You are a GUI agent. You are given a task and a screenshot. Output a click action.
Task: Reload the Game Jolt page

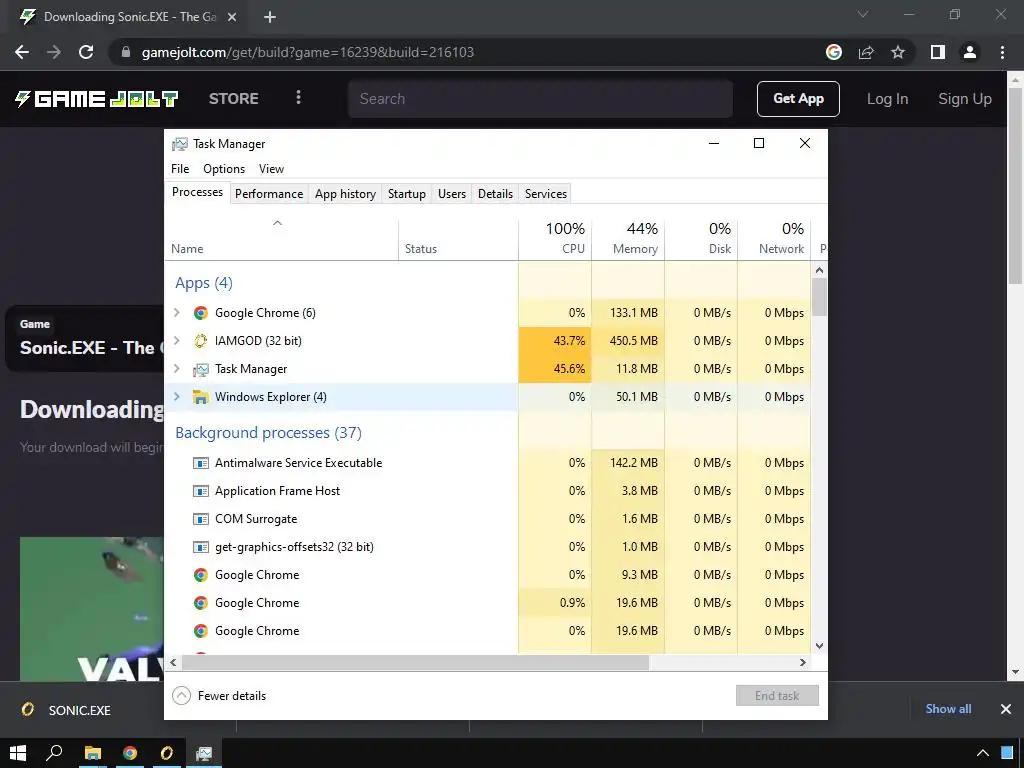(x=86, y=52)
